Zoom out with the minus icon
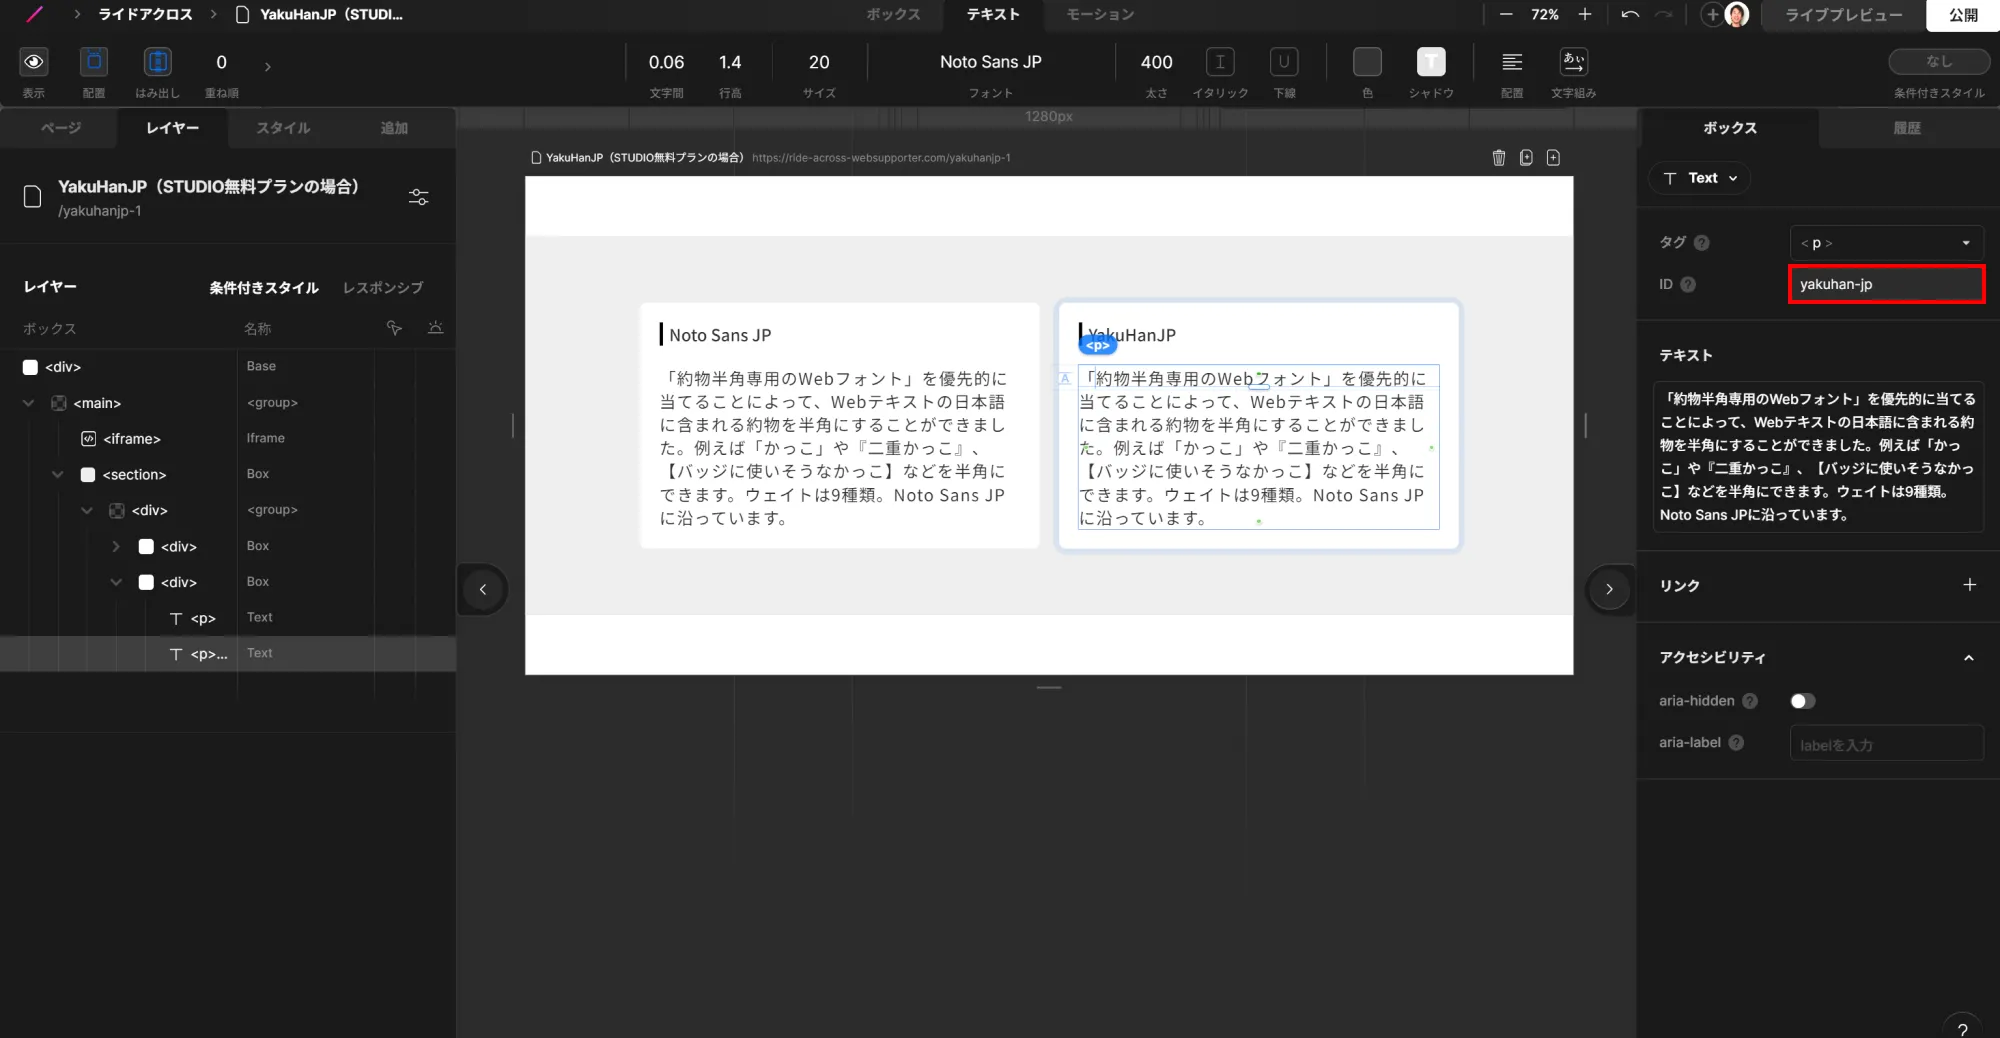Image resolution: width=2000 pixels, height=1038 pixels. [x=1506, y=14]
